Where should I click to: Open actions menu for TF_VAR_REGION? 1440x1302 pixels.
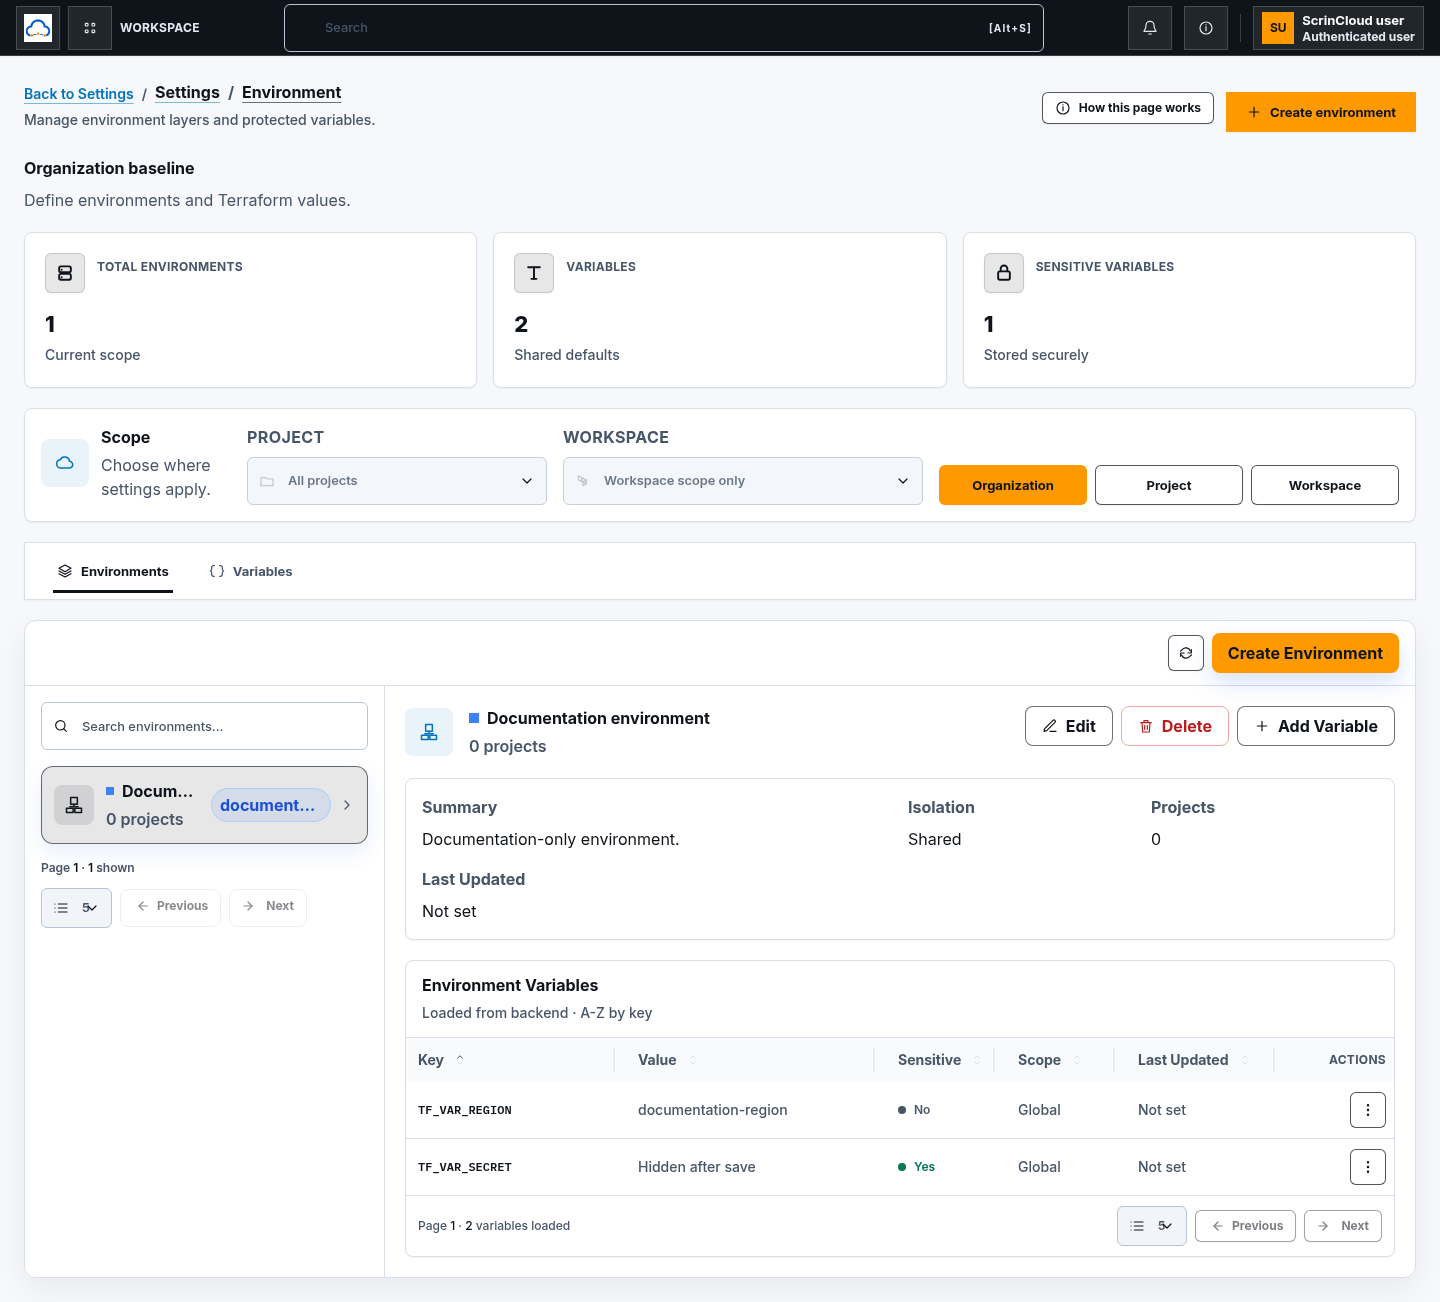(x=1368, y=1110)
